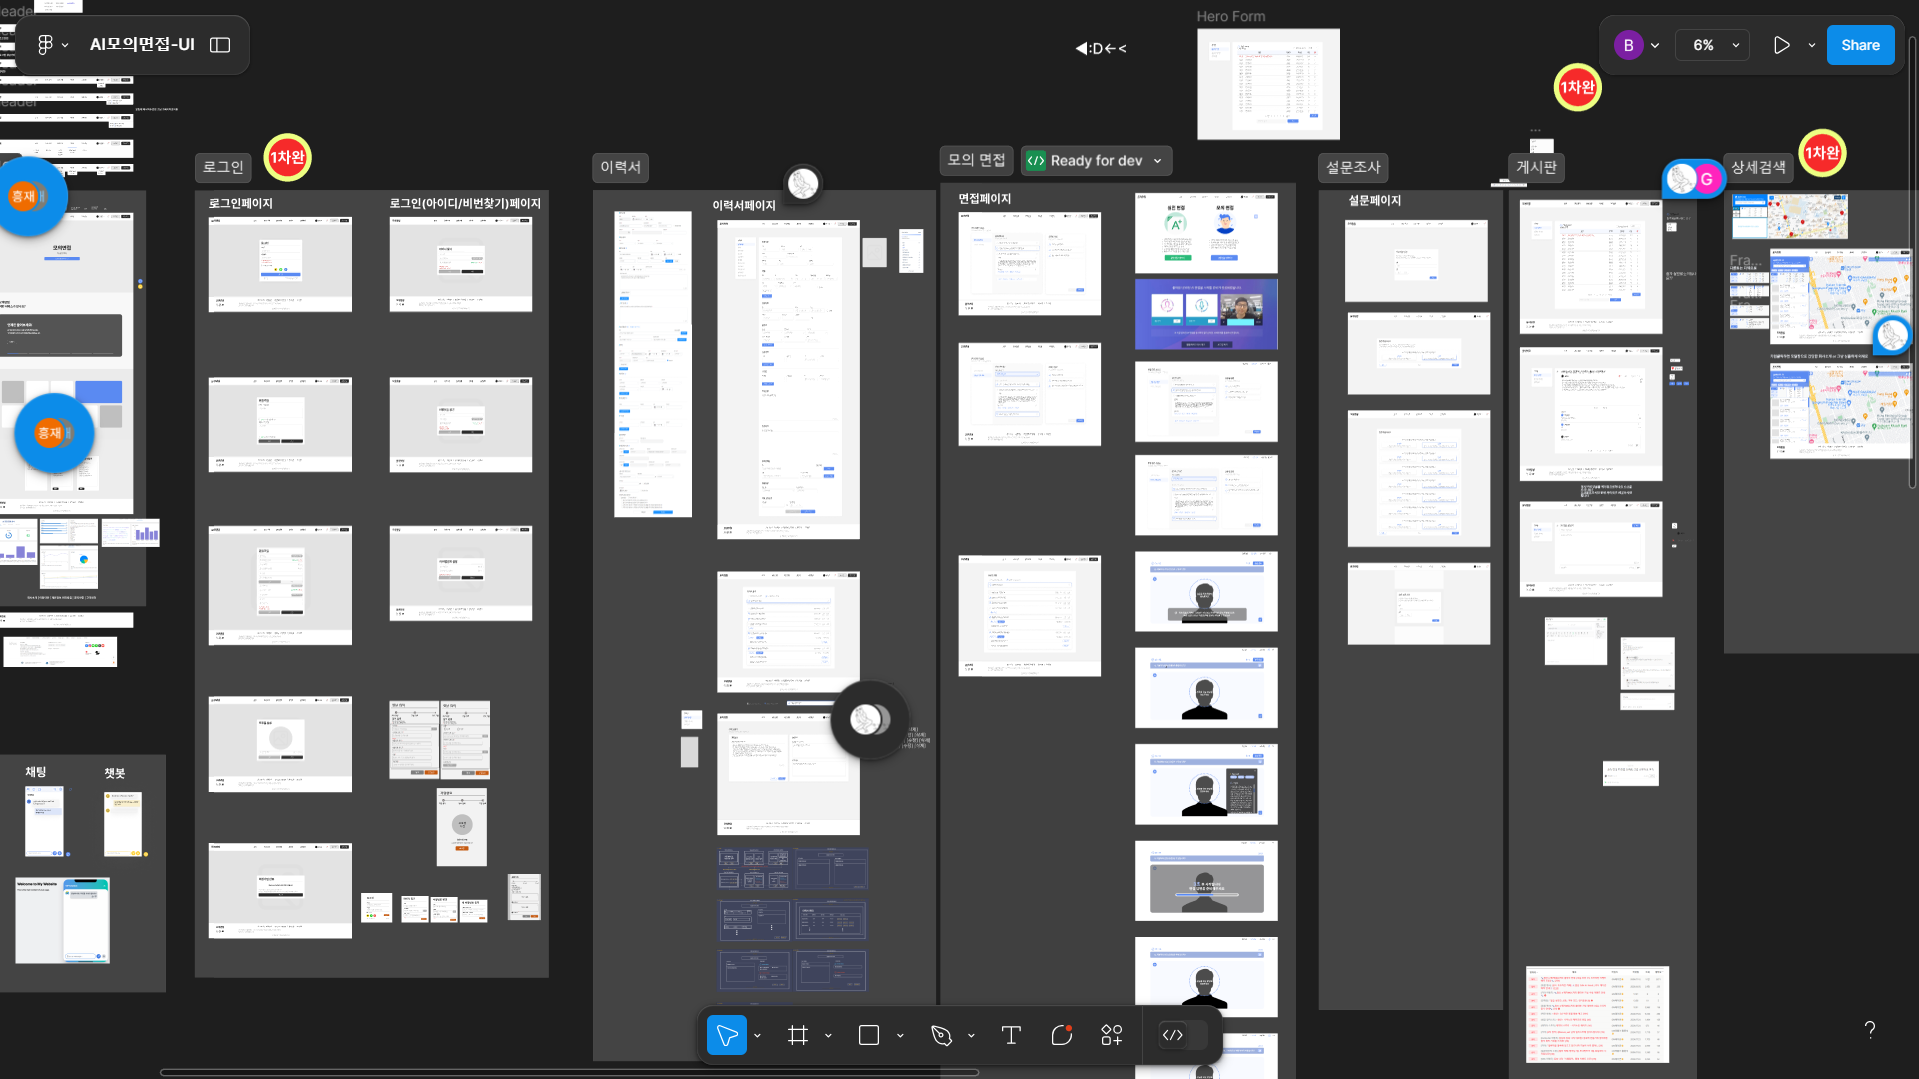1919x1079 pixels.
Task: Open the Figma main menu
Action: (52, 45)
